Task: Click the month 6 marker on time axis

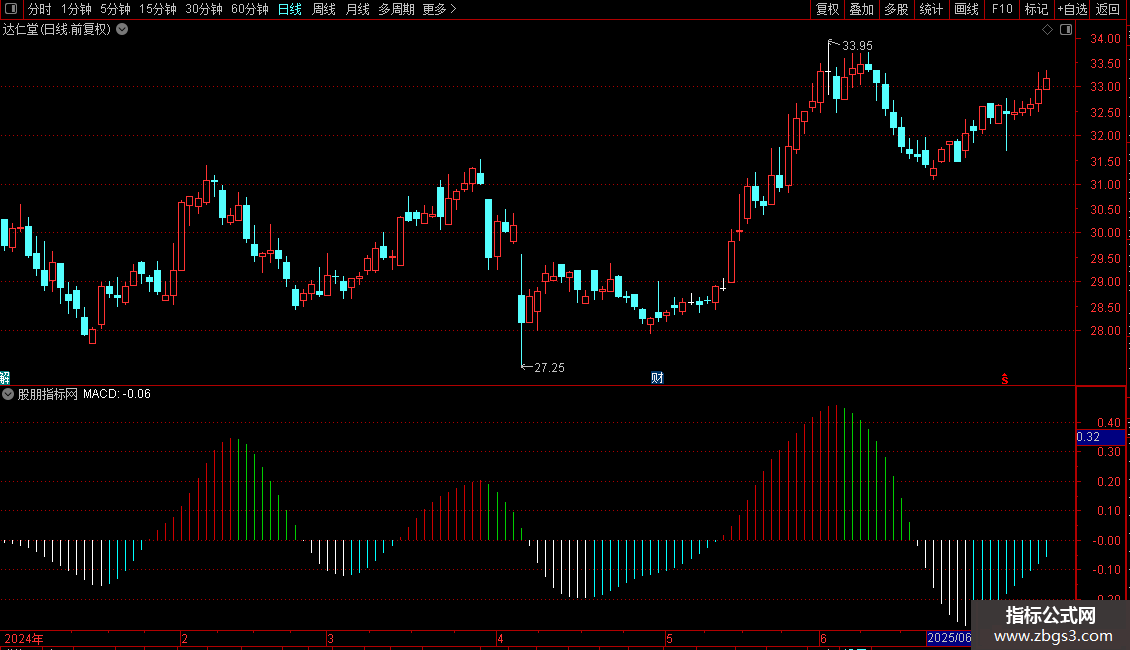Action: point(823,638)
